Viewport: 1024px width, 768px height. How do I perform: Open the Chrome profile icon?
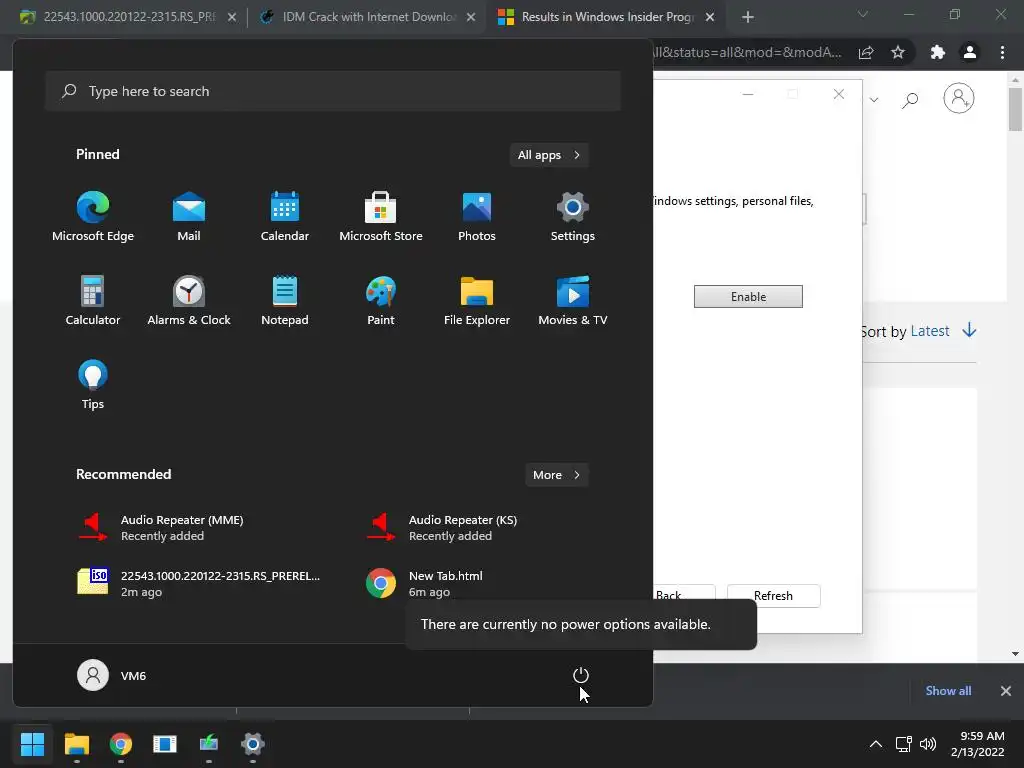click(x=970, y=52)
